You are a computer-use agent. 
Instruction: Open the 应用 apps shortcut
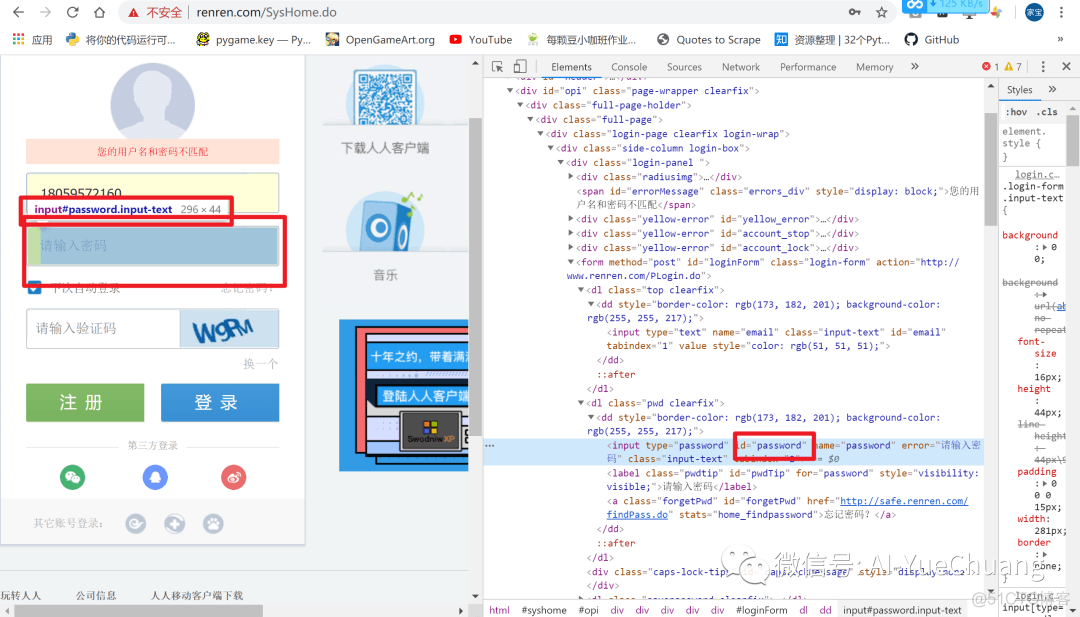32,40
